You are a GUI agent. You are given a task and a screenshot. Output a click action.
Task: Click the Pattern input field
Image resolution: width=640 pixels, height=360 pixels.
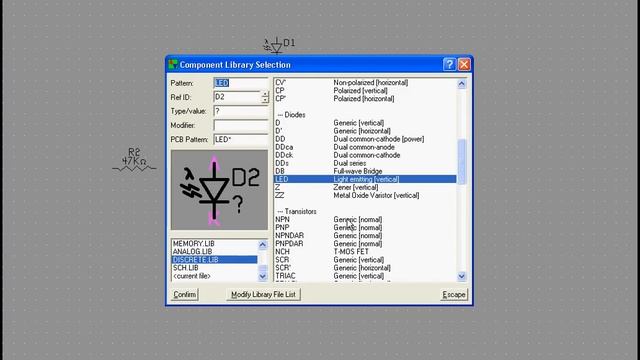240,83
